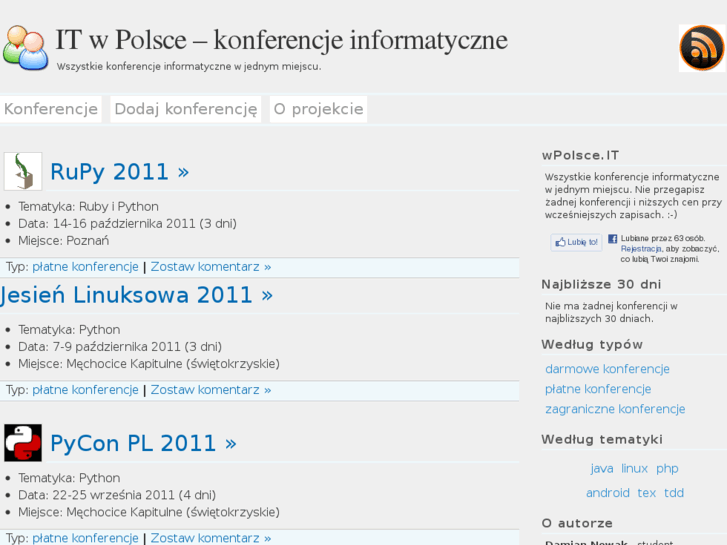The image size is (727, 545).
Task: Open the Facebook Rejestracja link
Action: [641, 249]
